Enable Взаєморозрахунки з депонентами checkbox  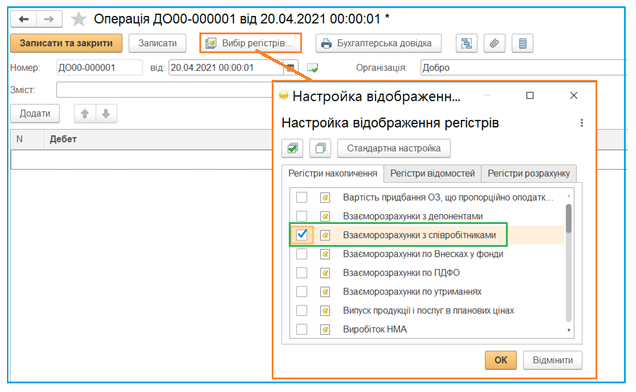tap(301, 216)
